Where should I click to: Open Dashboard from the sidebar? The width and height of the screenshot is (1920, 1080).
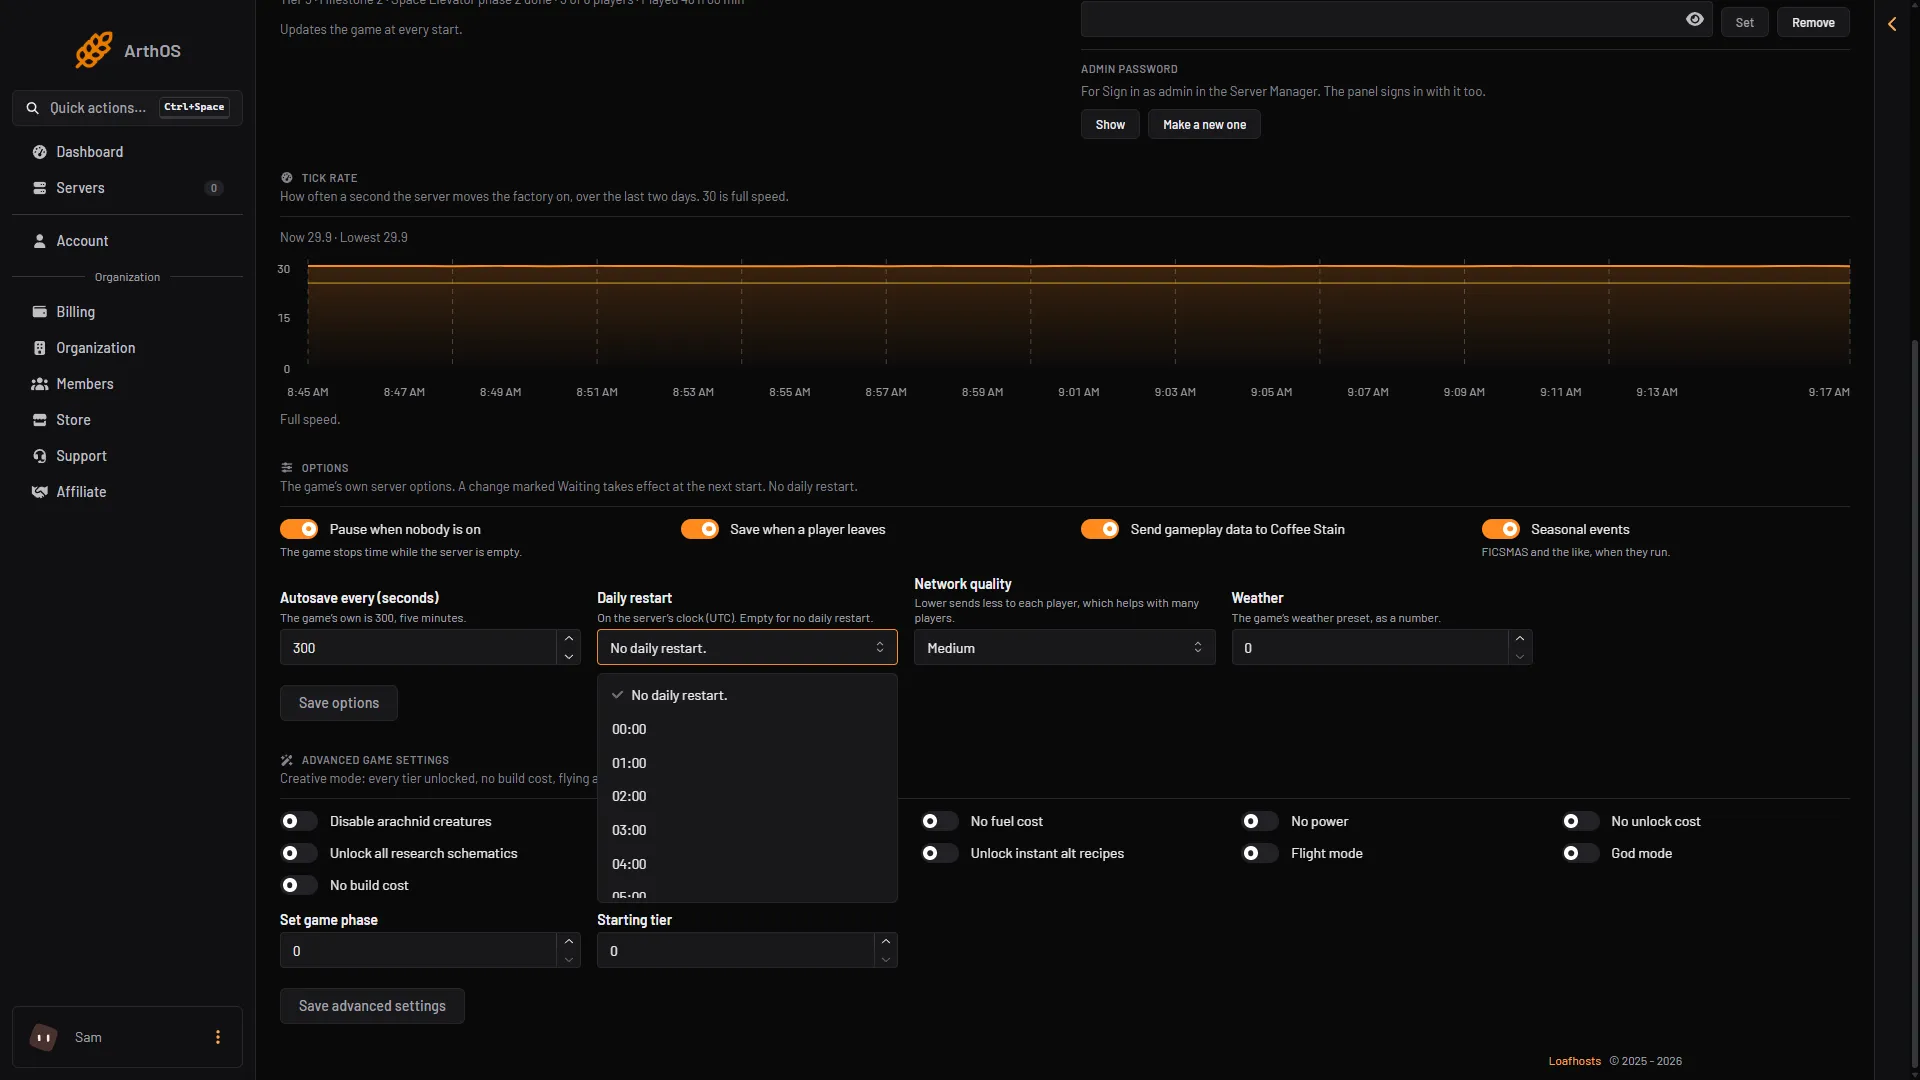[127, 152]
